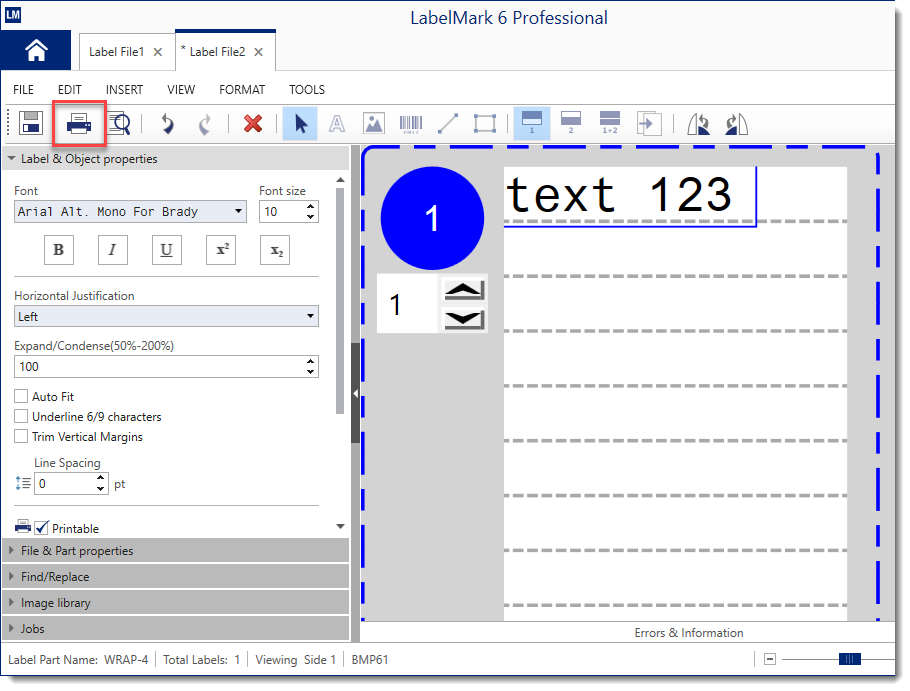Pick the Rectangle drawing tool
The width and height of the screenshot is (910, 691).
485,124
